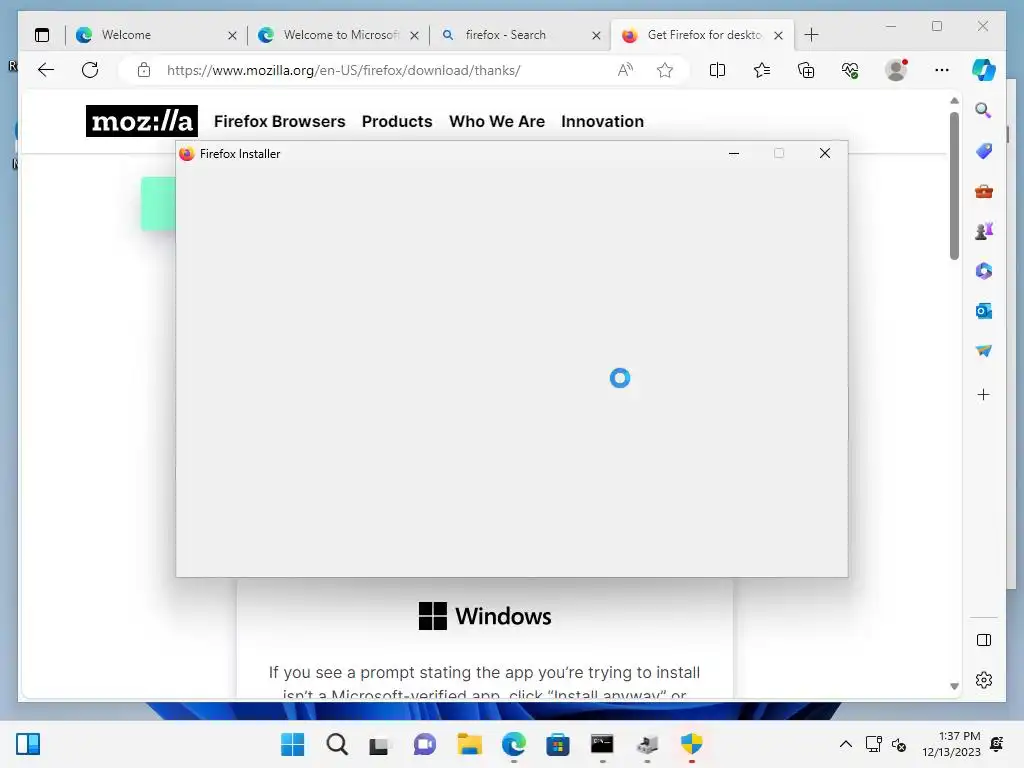Image resolution: width=1024 pixels, height=768 pixels.
Task: Click the Mozilla logo
Action: (x=142, y=121)
